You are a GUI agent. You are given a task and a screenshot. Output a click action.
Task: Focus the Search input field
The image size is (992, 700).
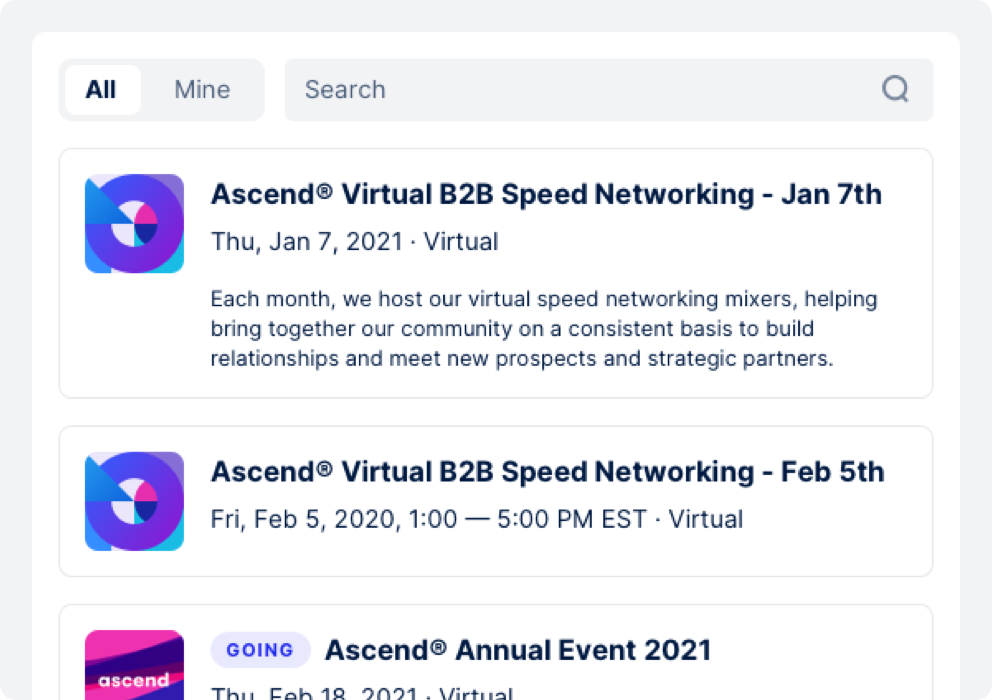pyautogui.click(x=580, y=90)
